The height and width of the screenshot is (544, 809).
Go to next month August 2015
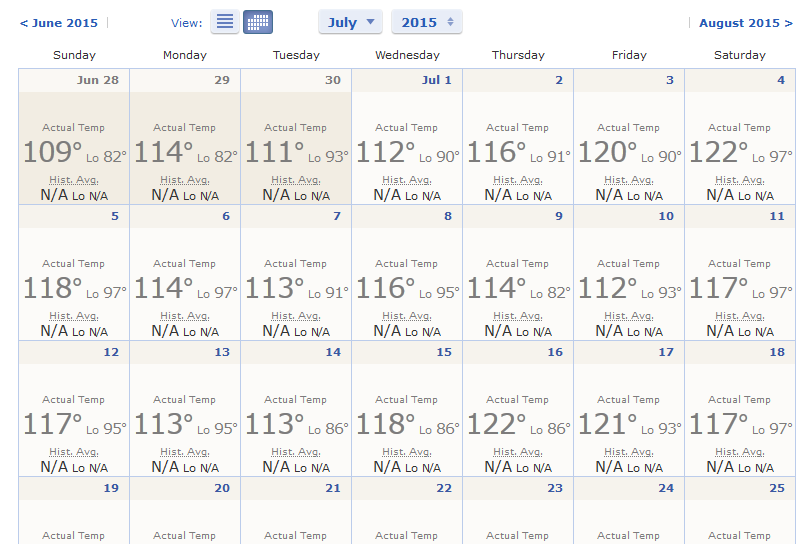745,23
